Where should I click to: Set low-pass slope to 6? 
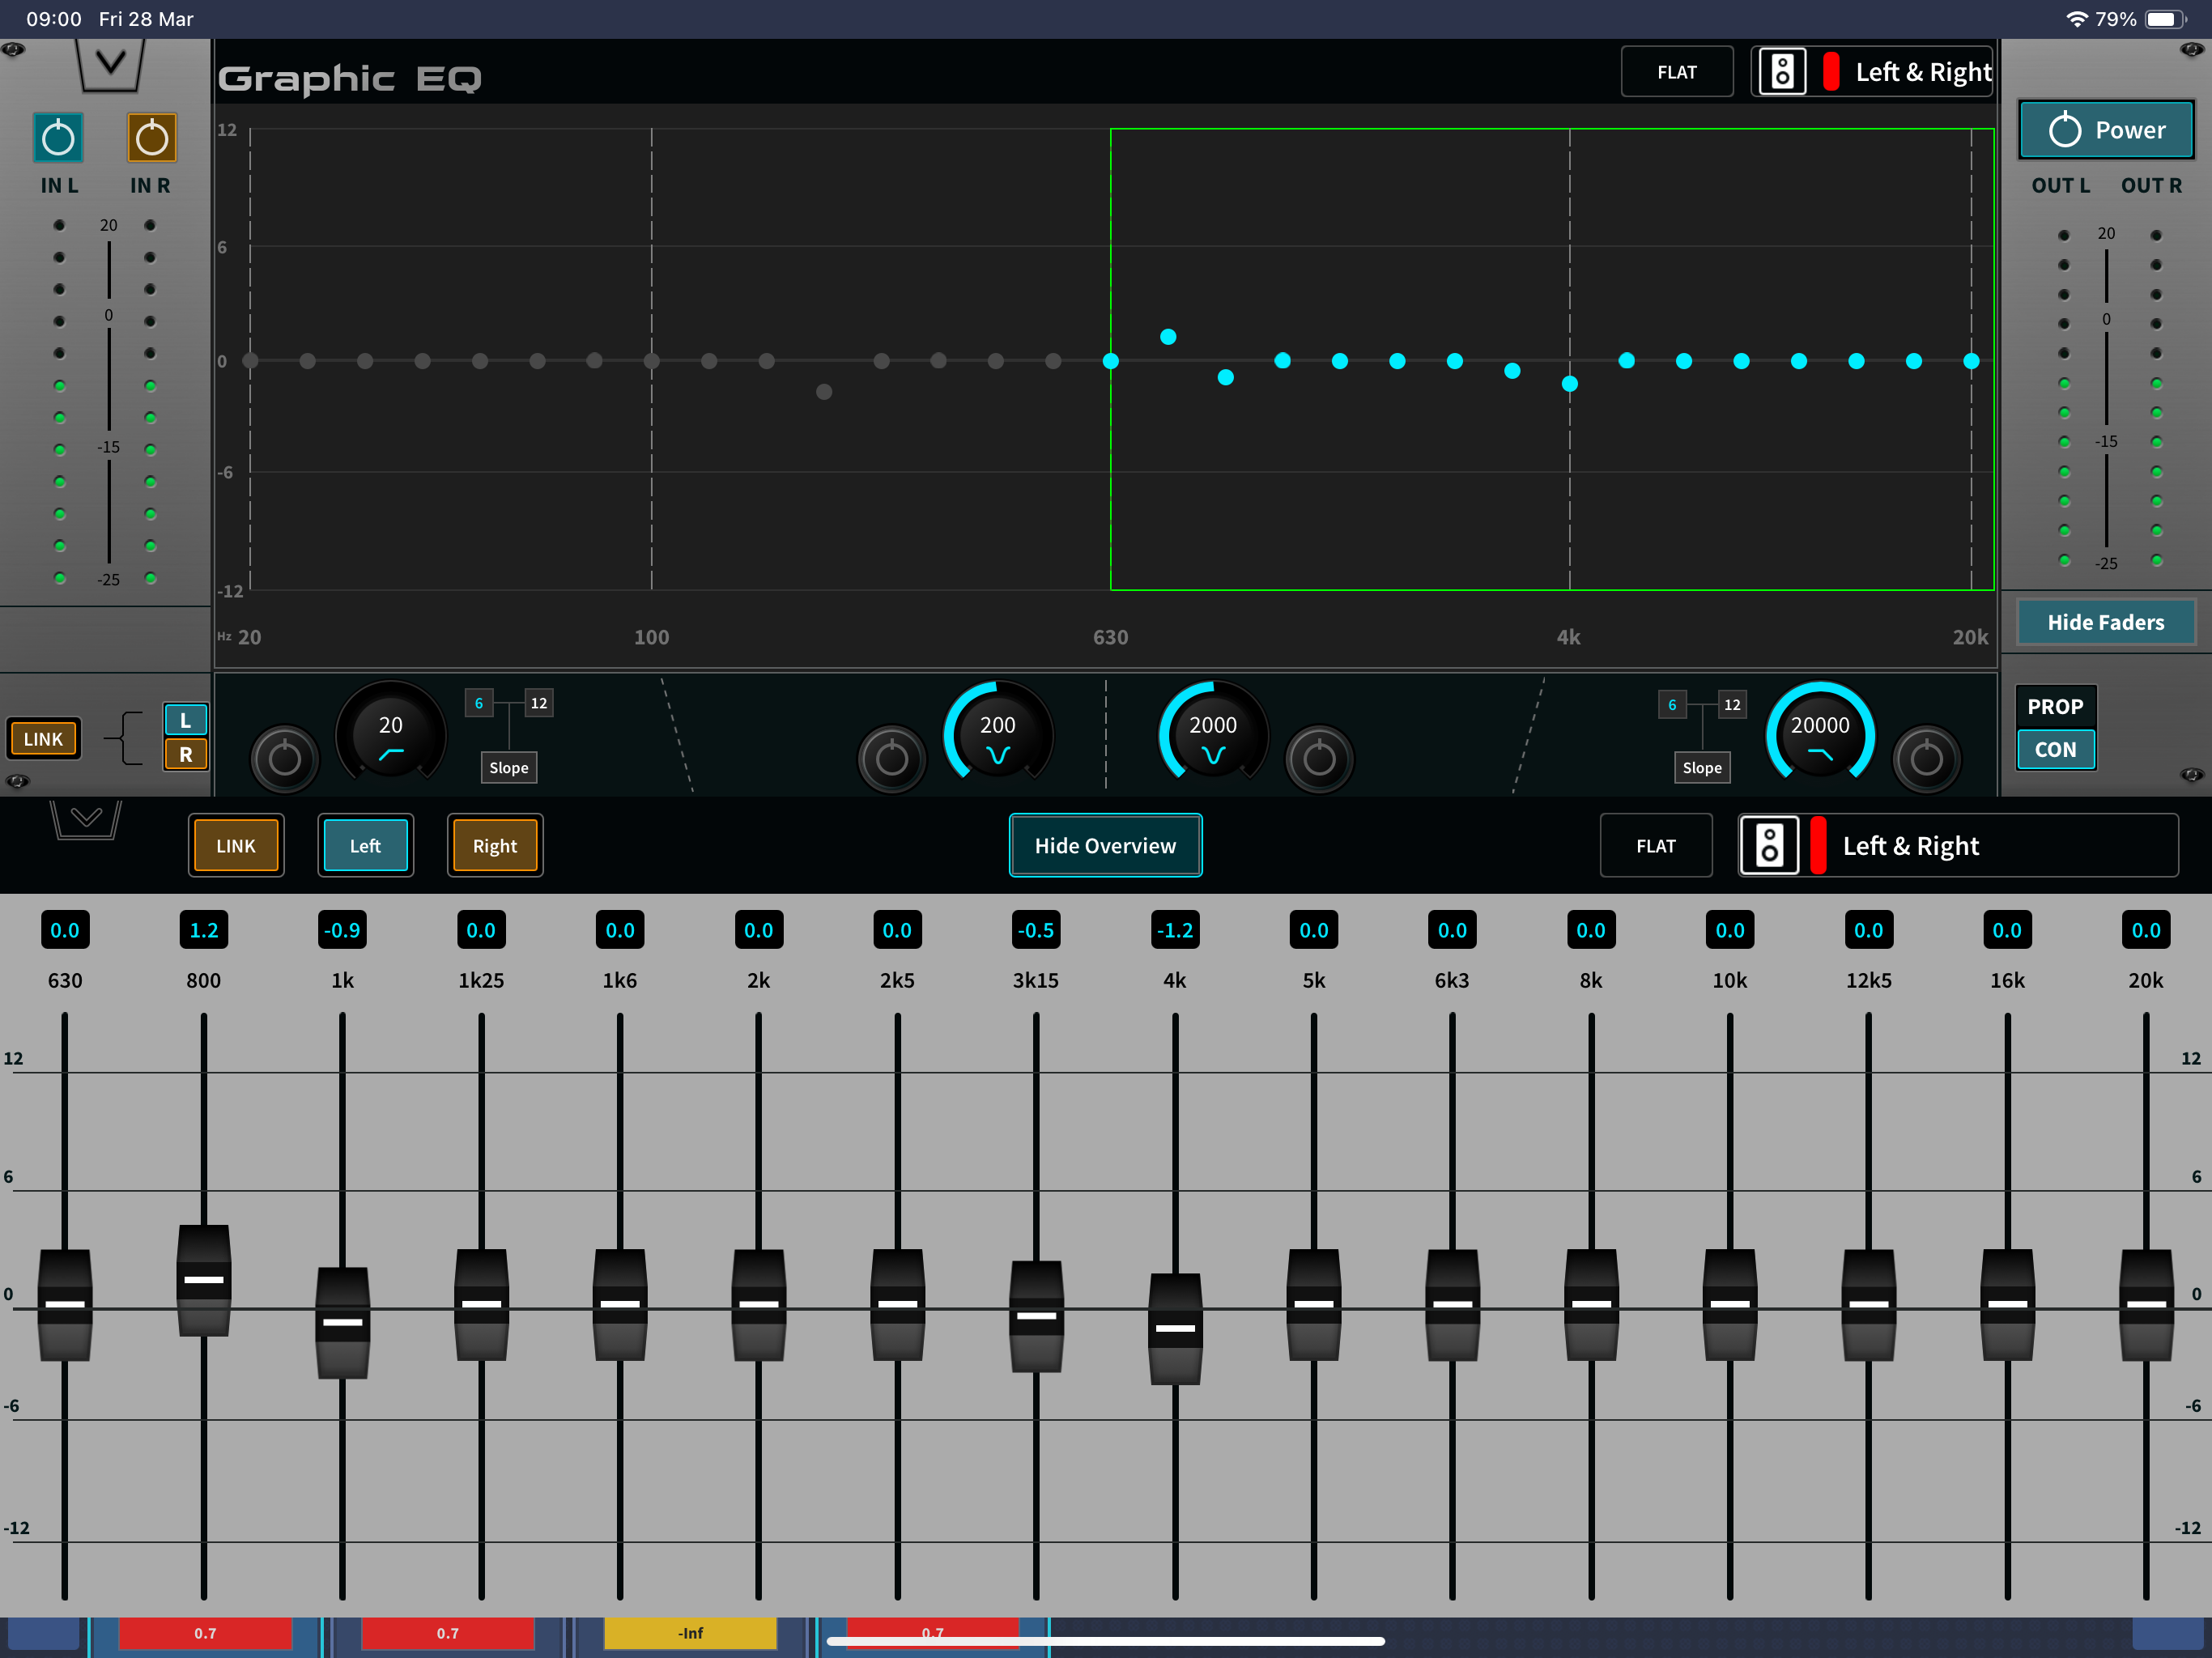coord(1672,704)
